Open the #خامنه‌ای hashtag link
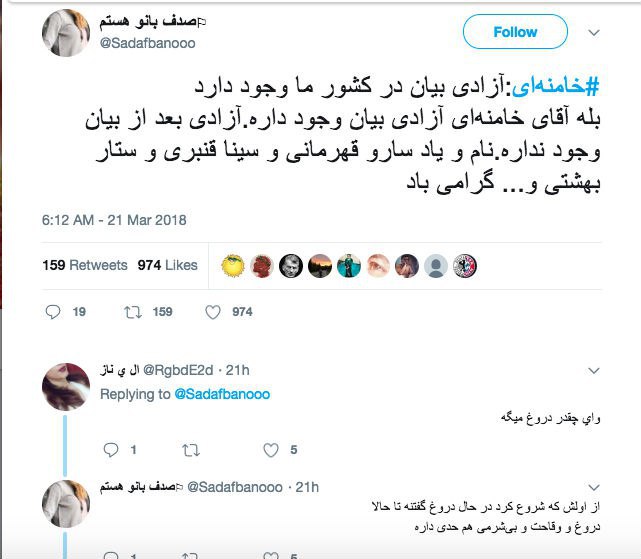Viewport: 641px width, 559px height. click(x=555, y=86)
